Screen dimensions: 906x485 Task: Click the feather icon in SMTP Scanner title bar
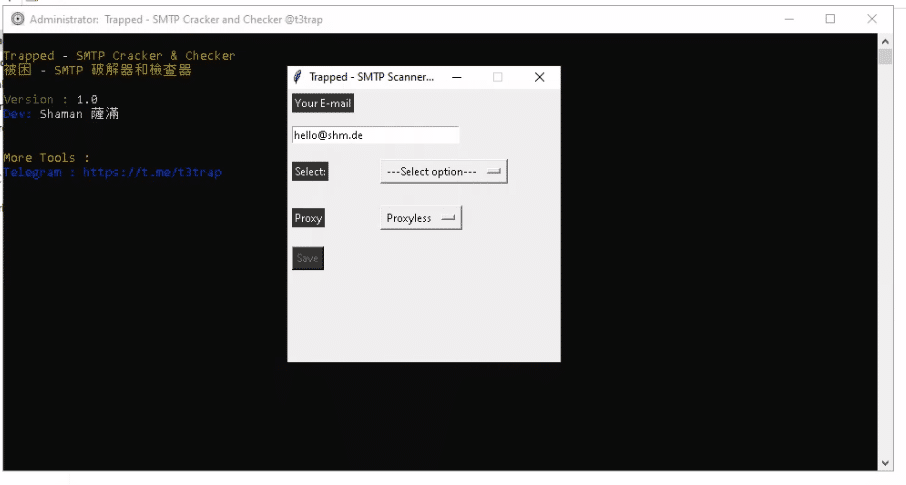[x=298, y=77]
